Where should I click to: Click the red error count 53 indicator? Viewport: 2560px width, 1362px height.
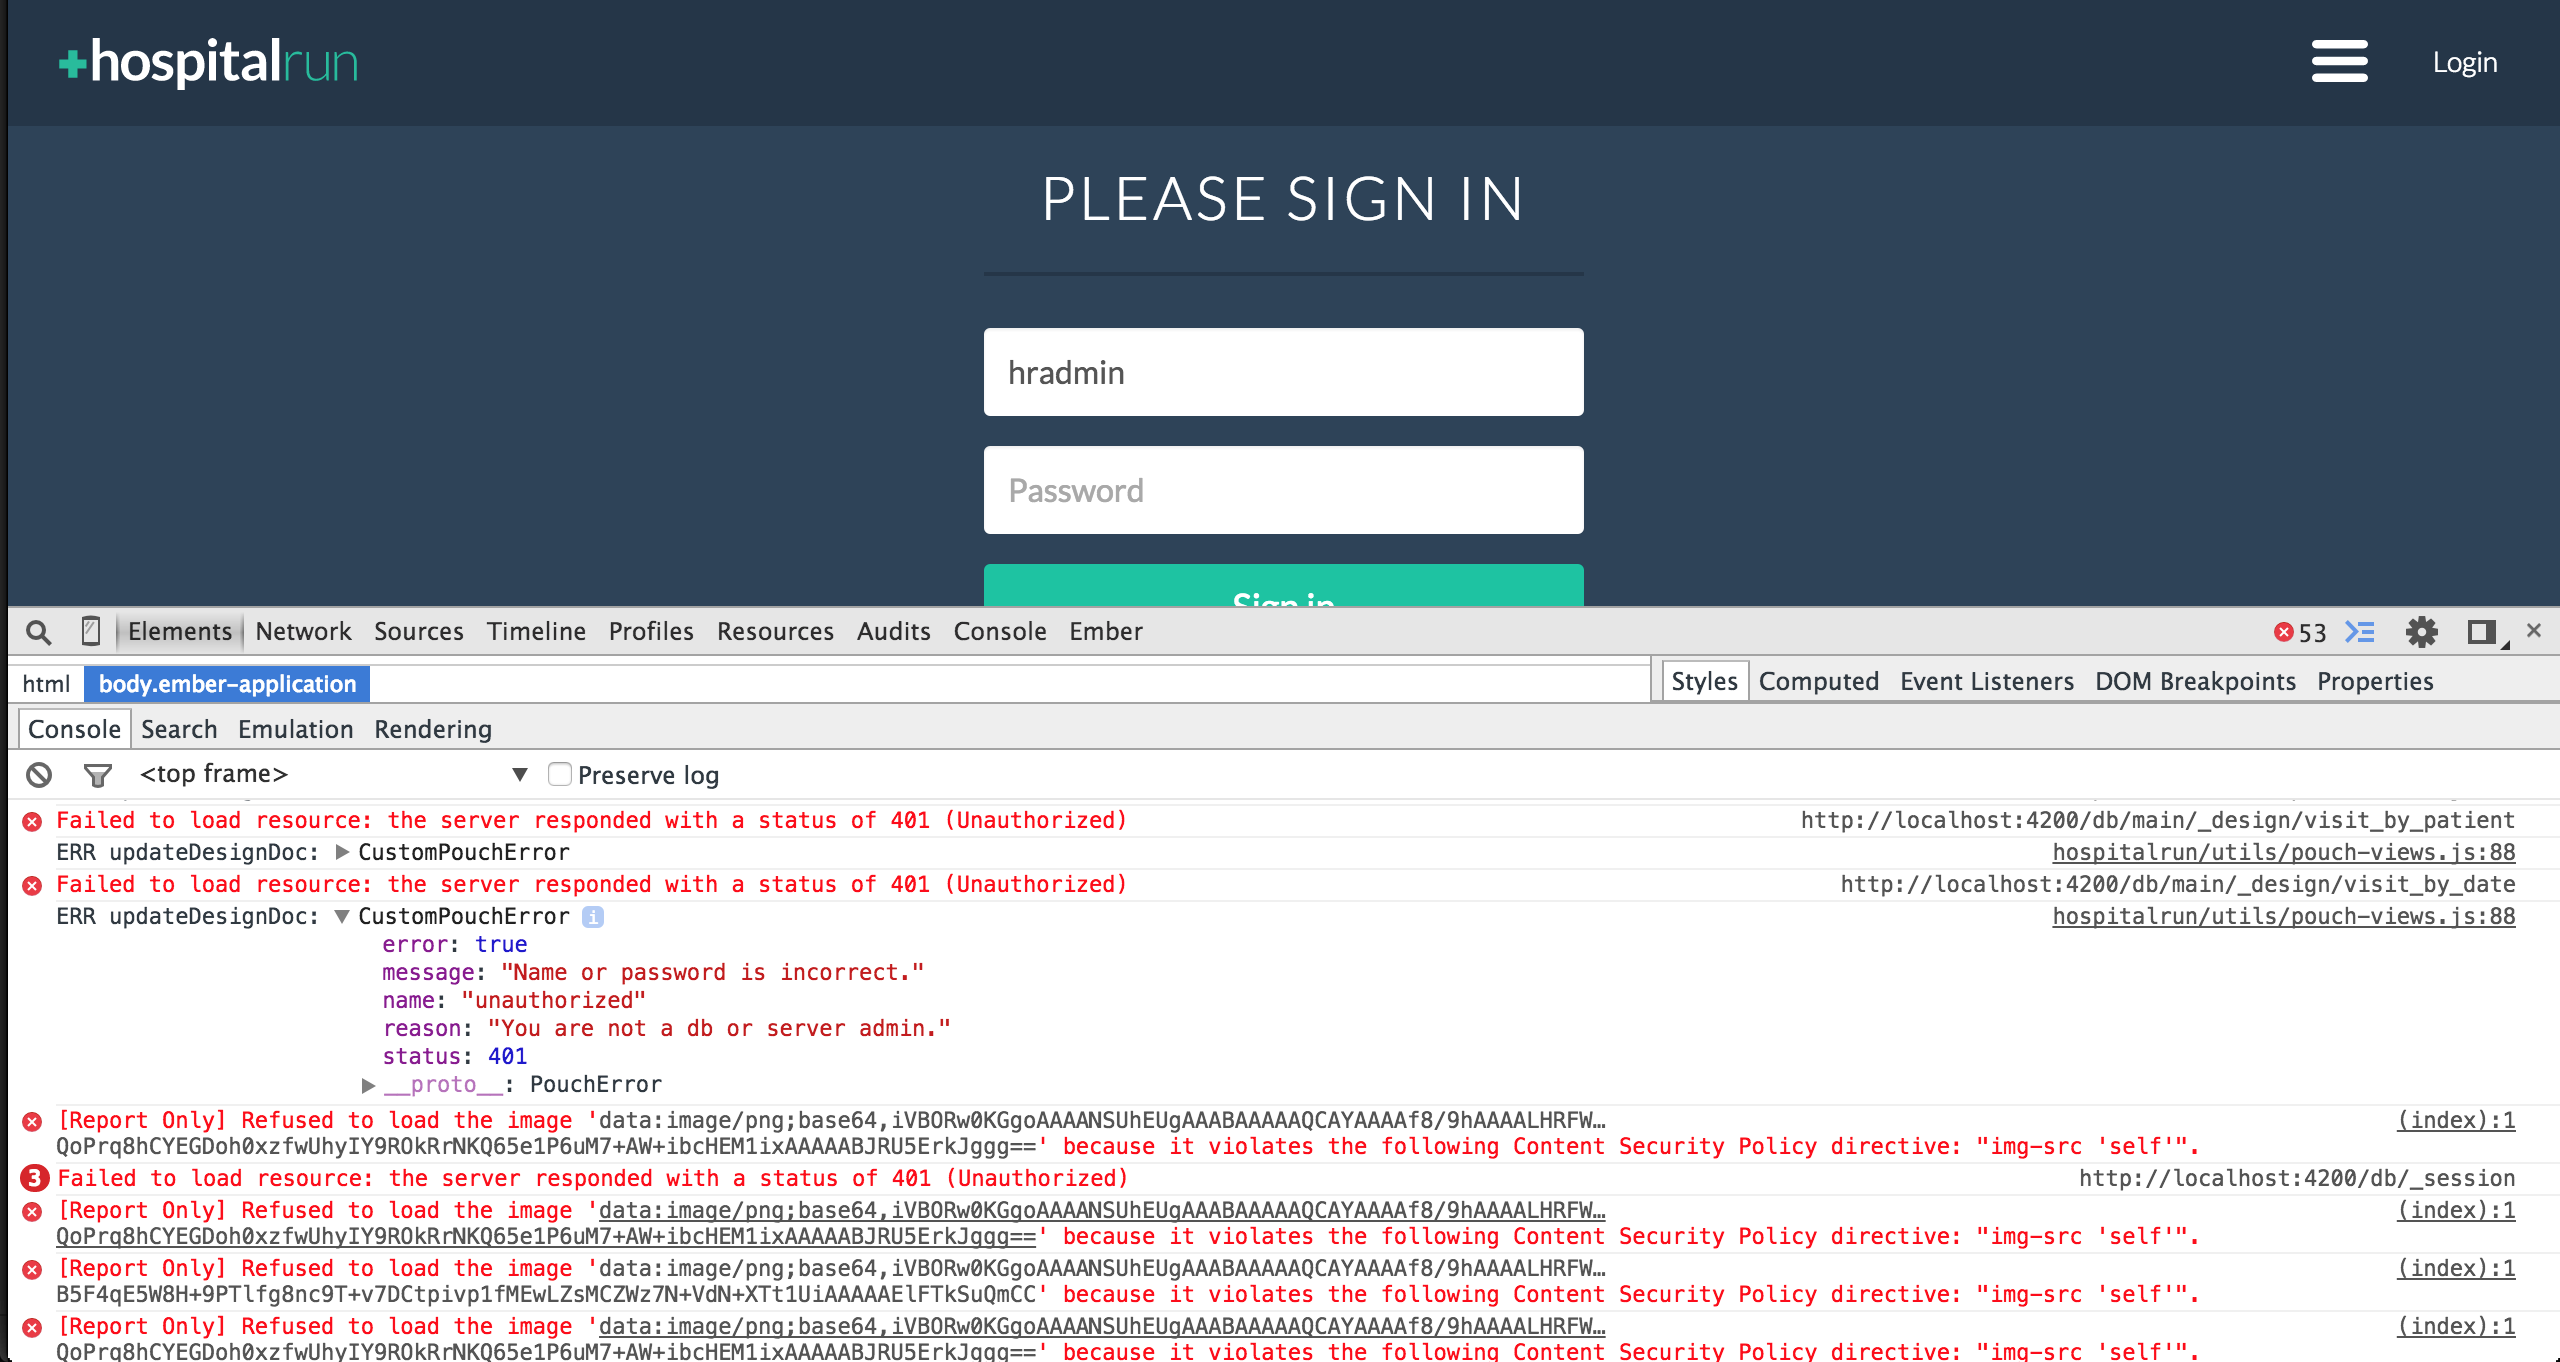[2300, 632]
